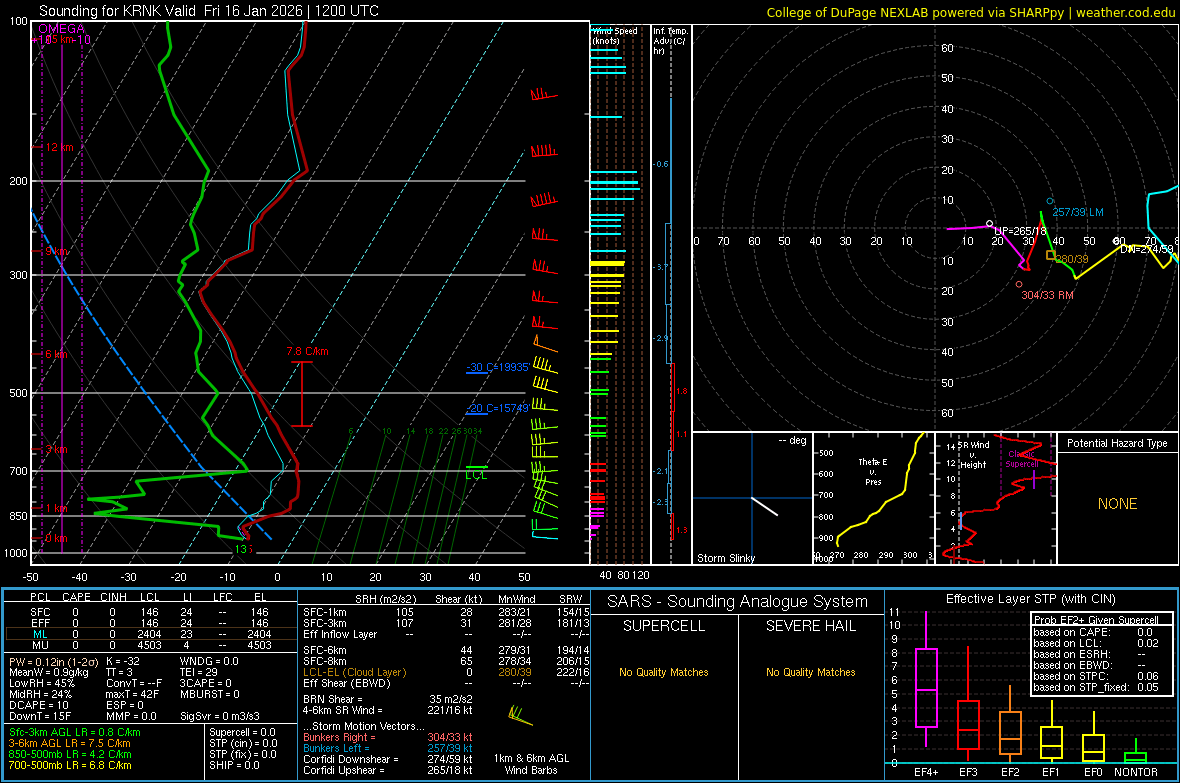This screenshot has width=1180, height=783.
Task: Click the red Bunkers right-mover circle marker
Action: pyautogui.click(x=1019, y=285)
